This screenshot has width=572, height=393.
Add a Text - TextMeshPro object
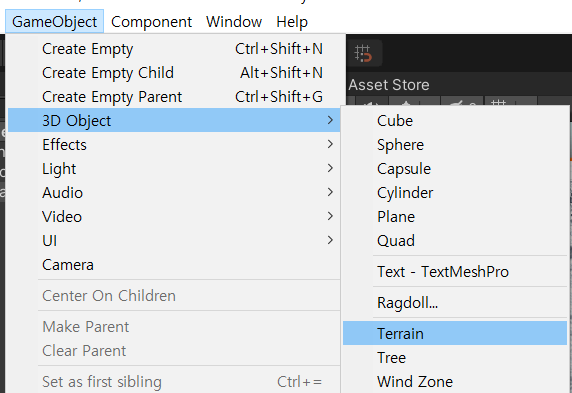[x=455, y=271]
